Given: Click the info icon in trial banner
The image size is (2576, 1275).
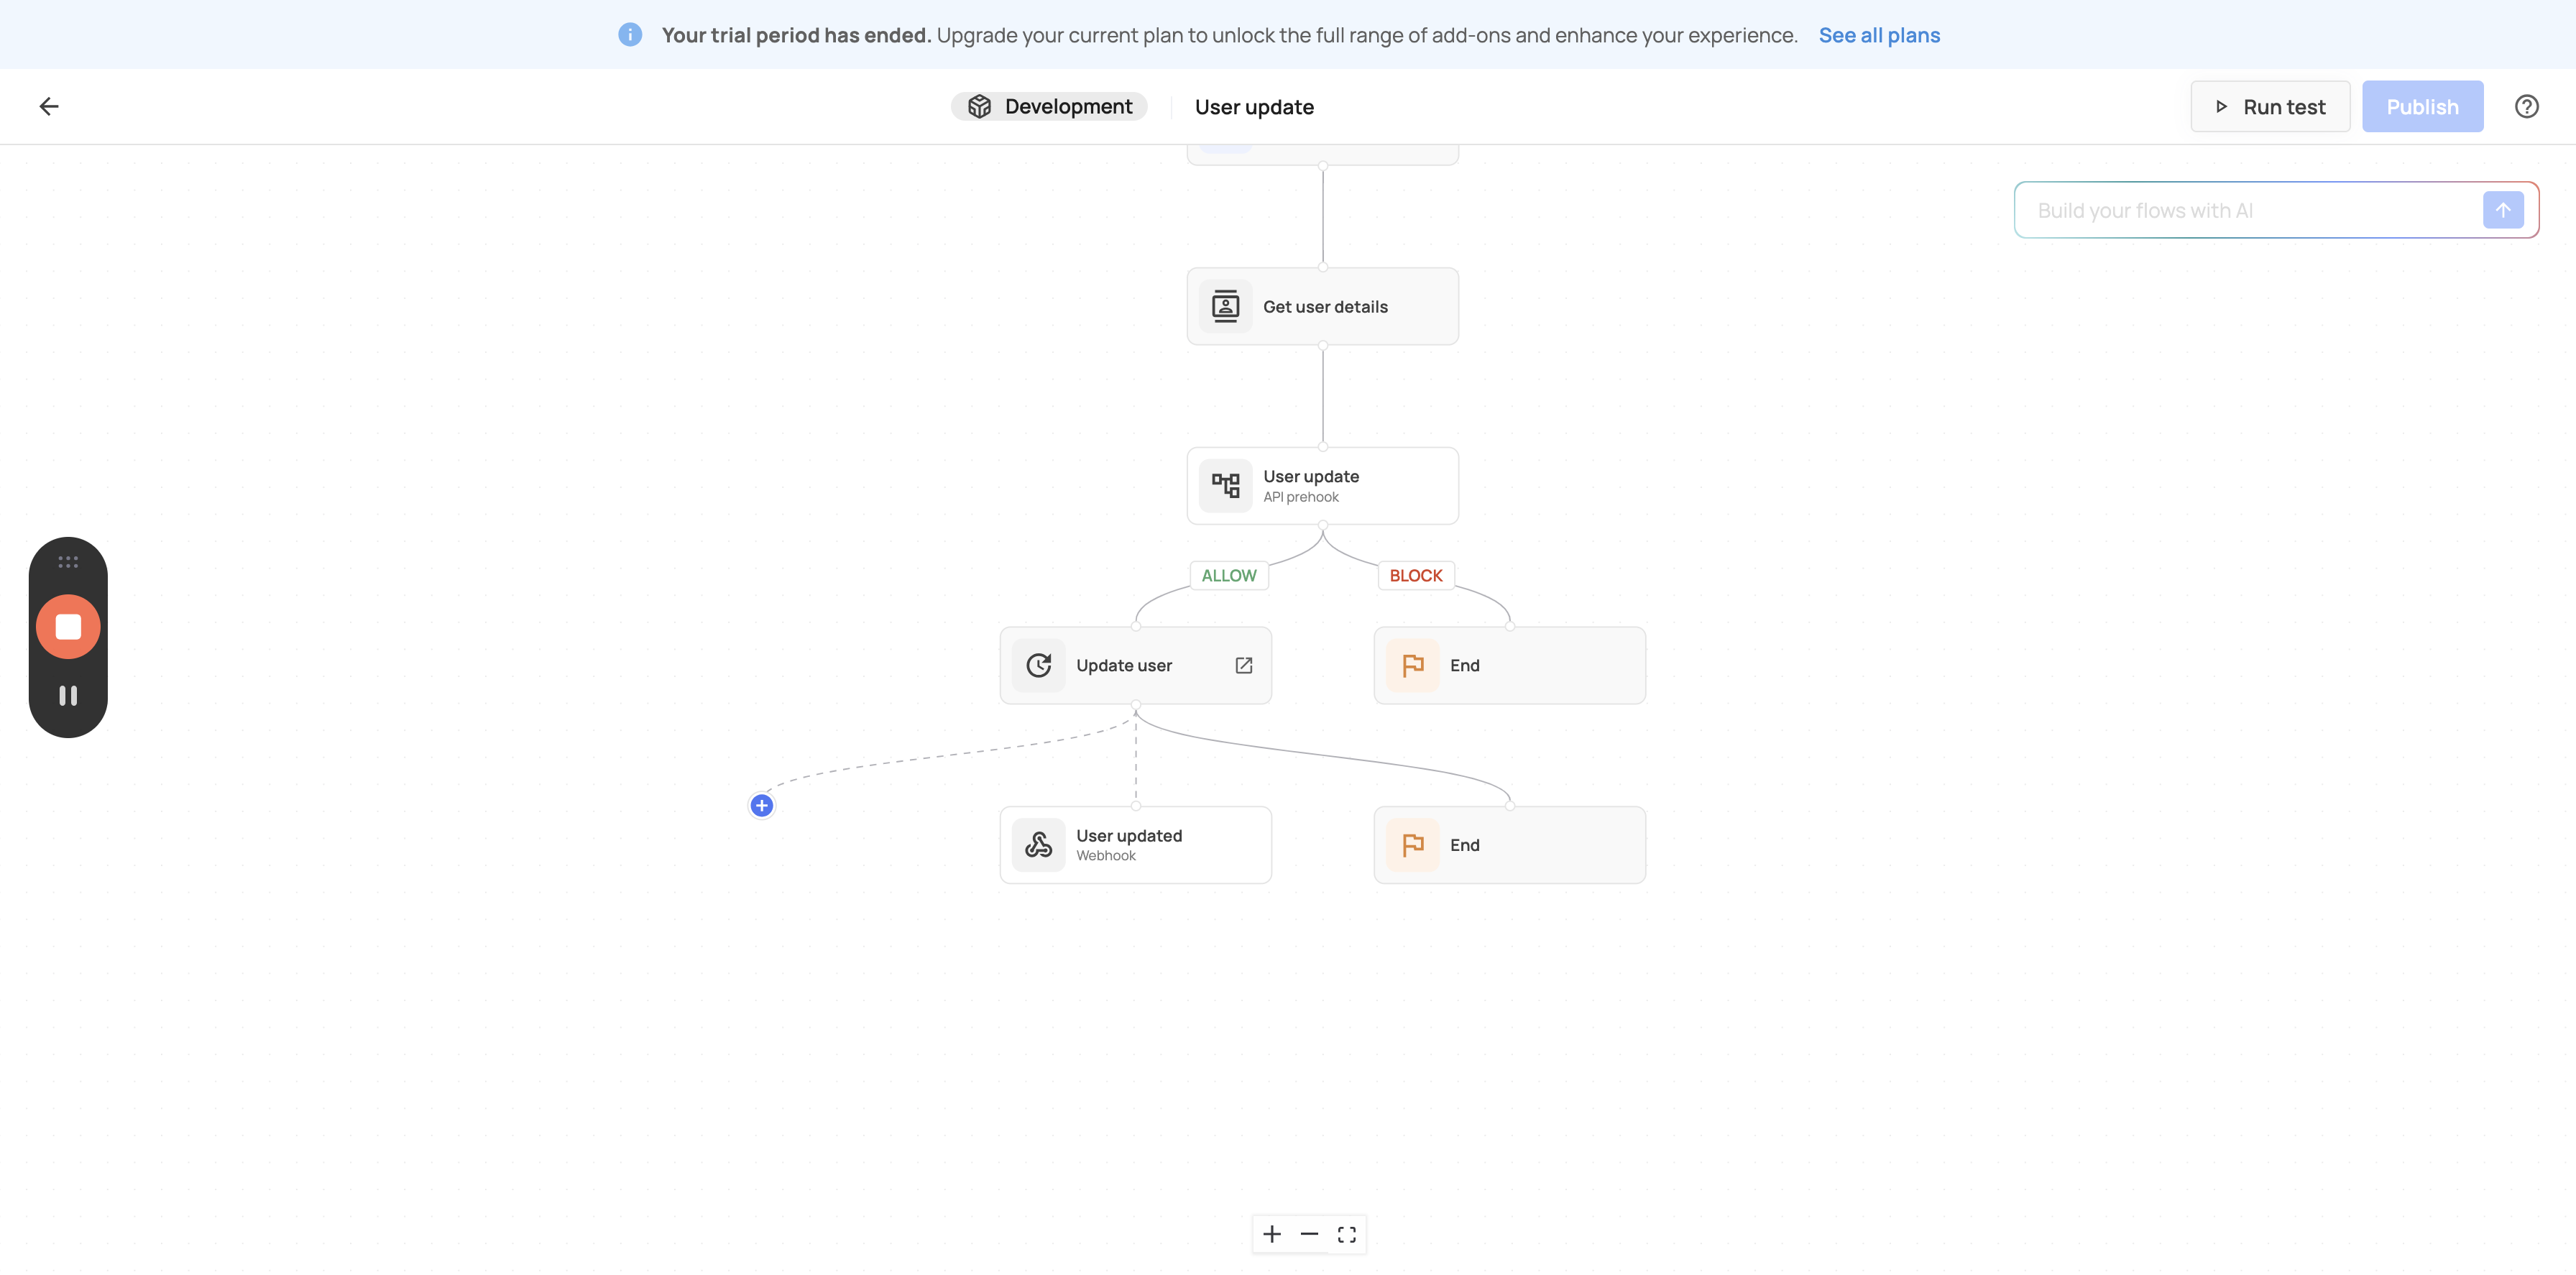Looking at the screenshot, I should [x=630, y=35].
